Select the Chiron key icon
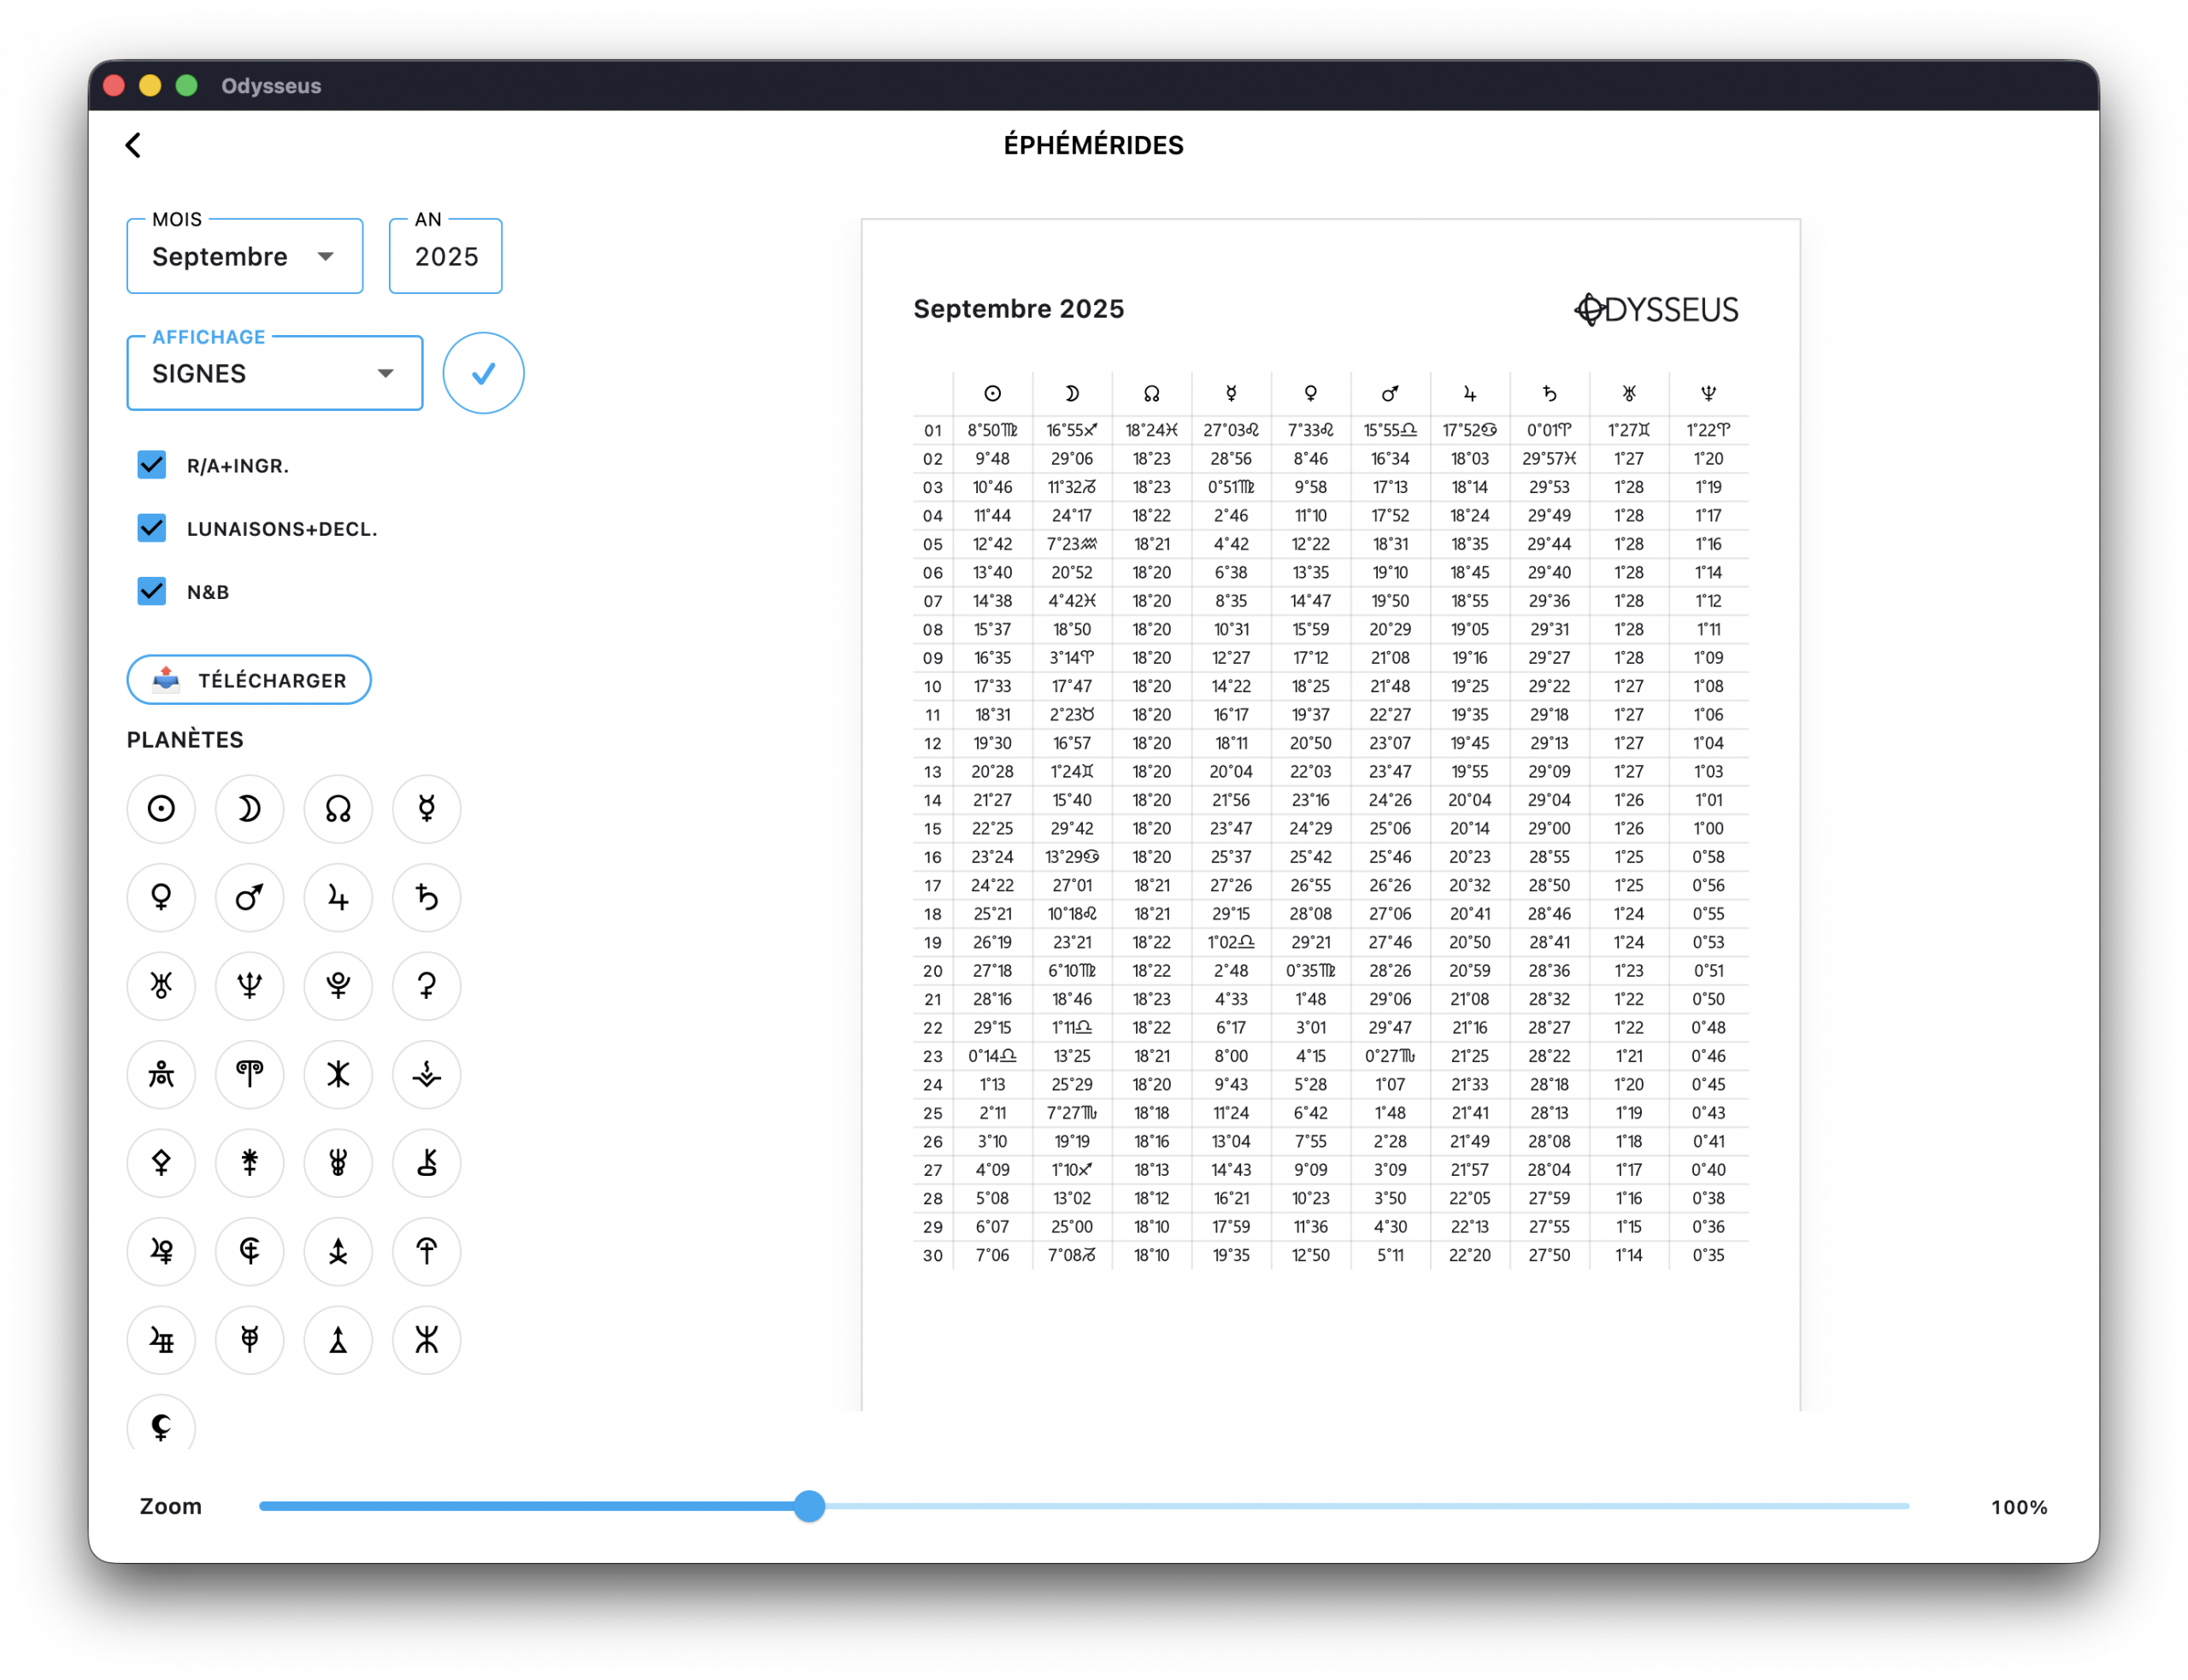The width and height of the screenshot is (2188, 1680). [427, 1163]
